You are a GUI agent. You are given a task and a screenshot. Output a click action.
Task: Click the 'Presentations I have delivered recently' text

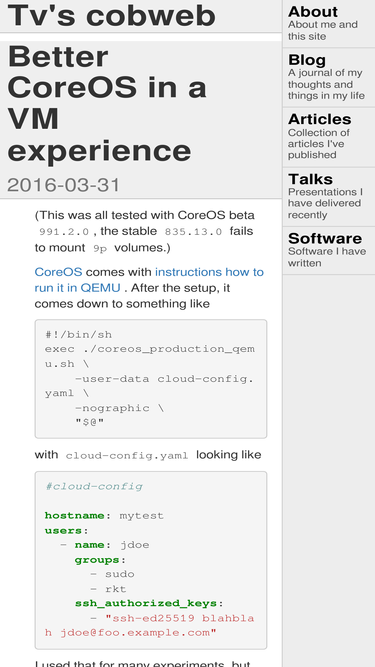point(325,203)
